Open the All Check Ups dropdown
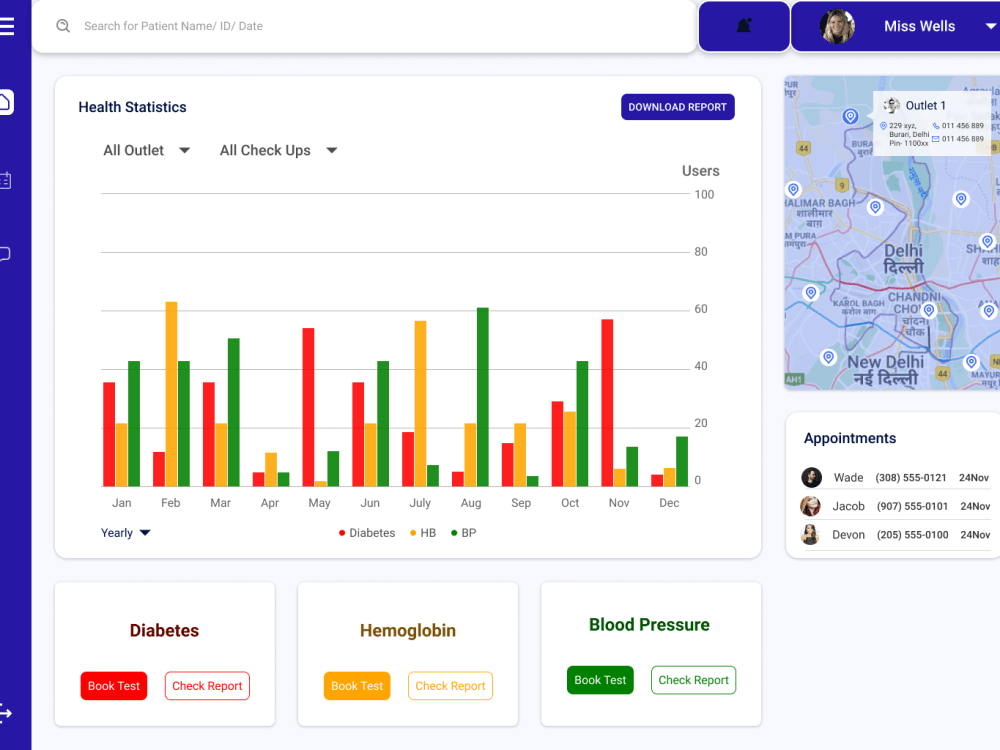1000x750 pixels. pos(278,151)
